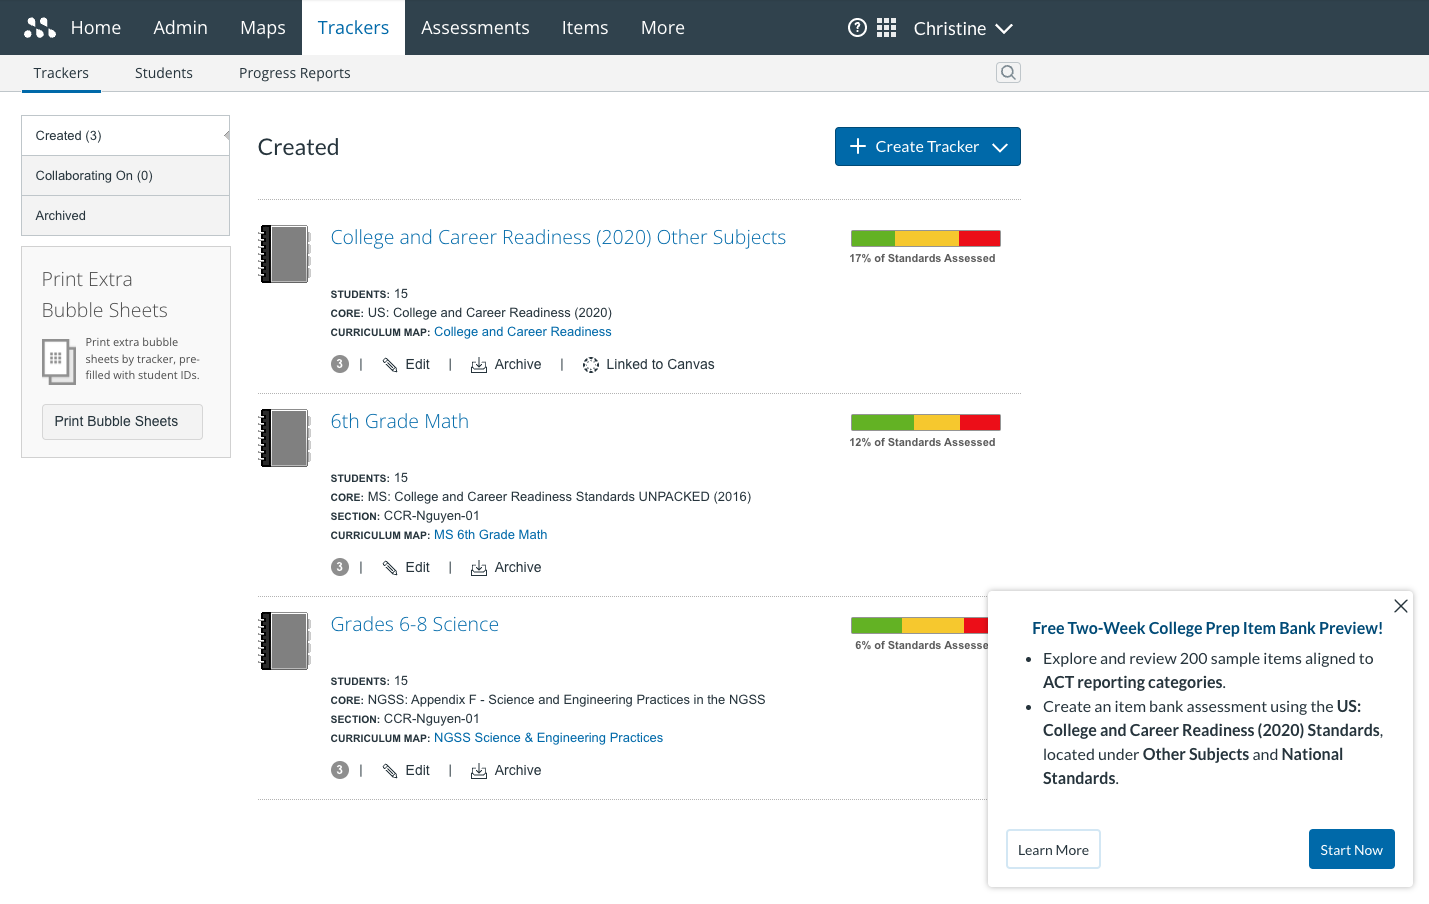Image resolution: width=1429 pixels, height=904 pixels.
Task: Open the 6th Grade Math tracker
Action: (400, 422)
